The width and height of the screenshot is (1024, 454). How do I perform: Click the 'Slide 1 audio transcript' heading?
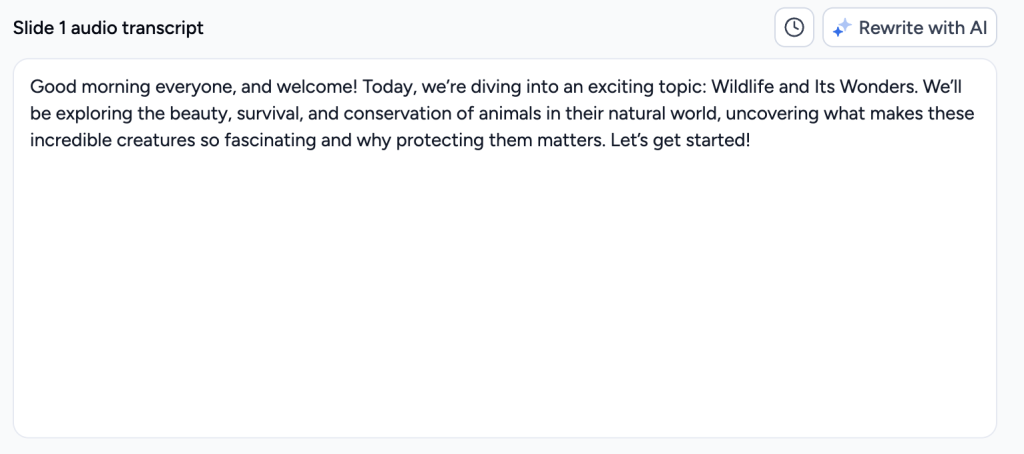pyautogui.click(x=108, y=28)
